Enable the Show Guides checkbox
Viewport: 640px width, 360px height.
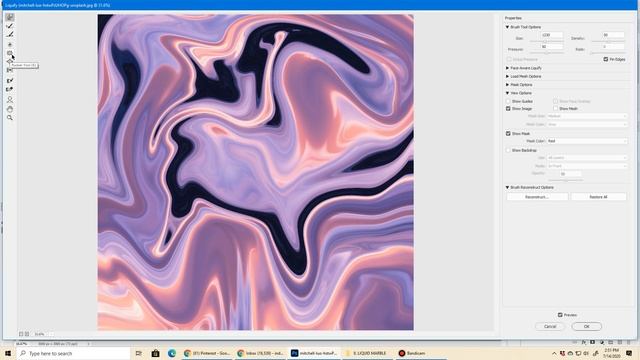508,101
